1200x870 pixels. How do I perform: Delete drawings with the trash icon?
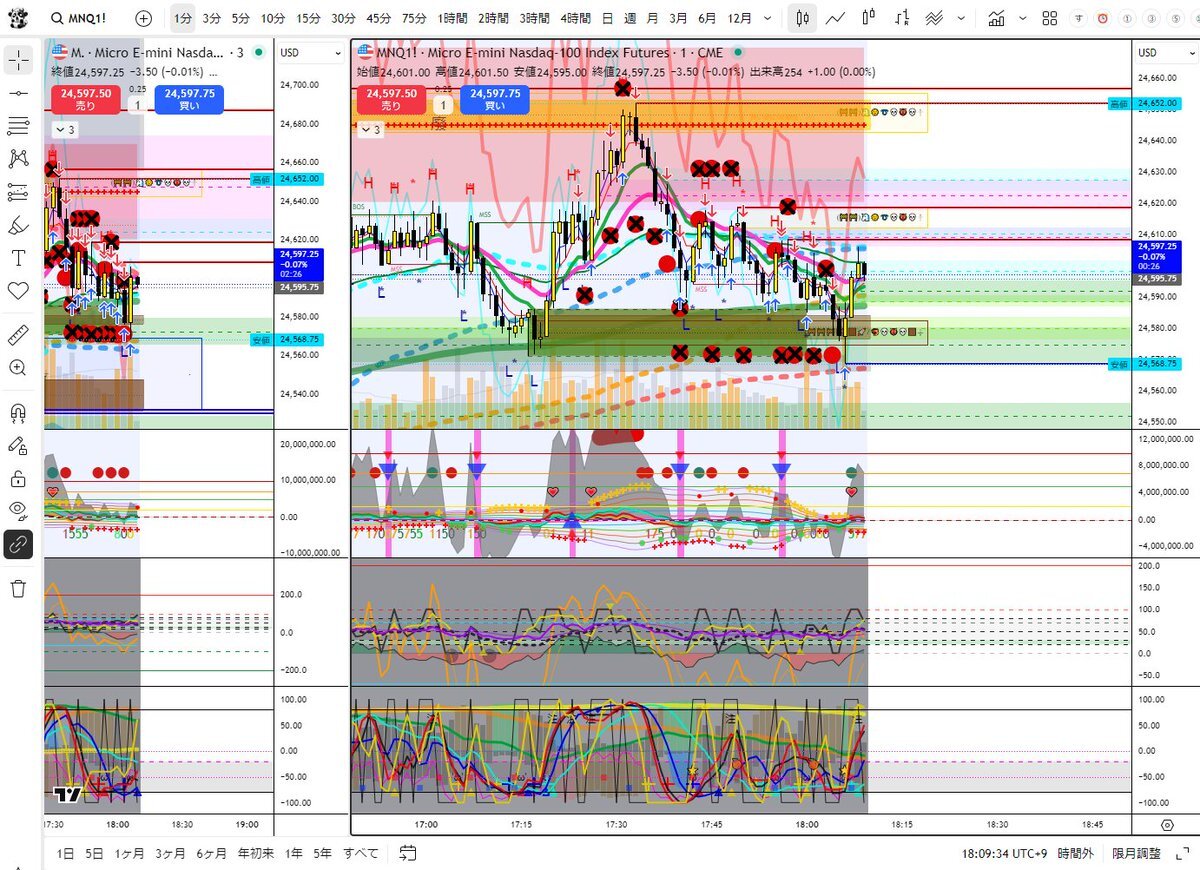18,588
